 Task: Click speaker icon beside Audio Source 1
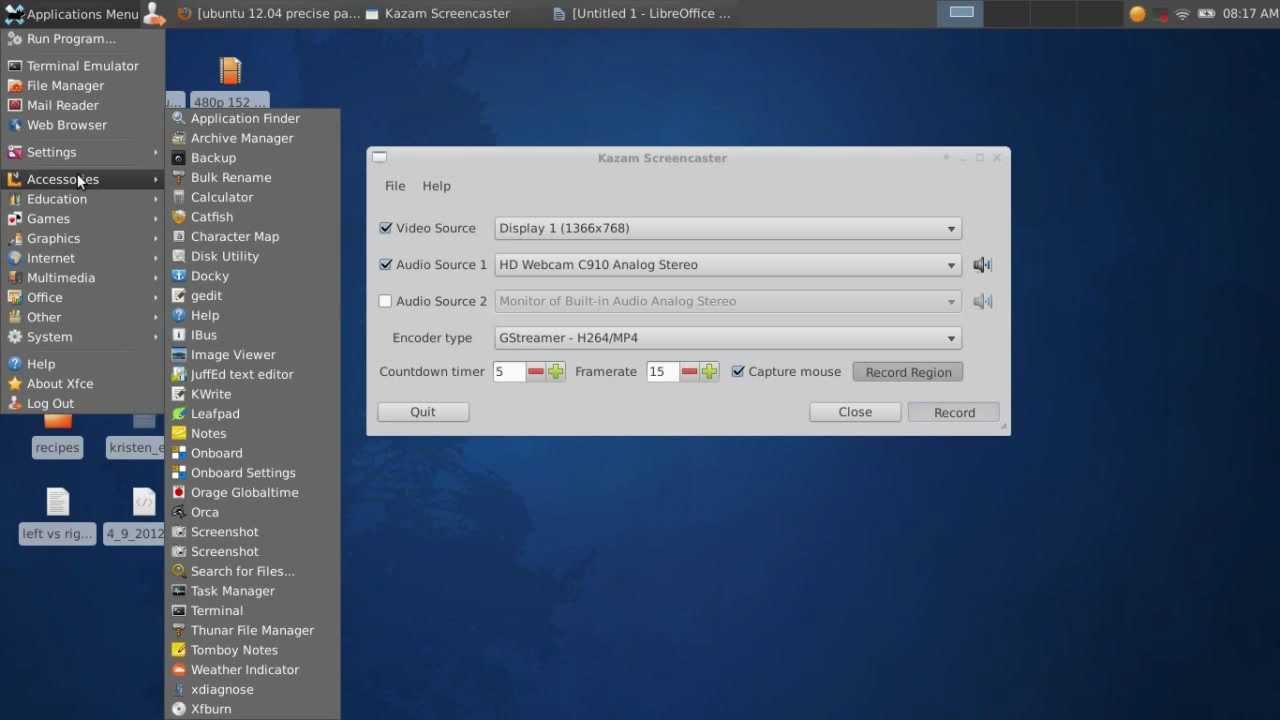pos(982,265)
